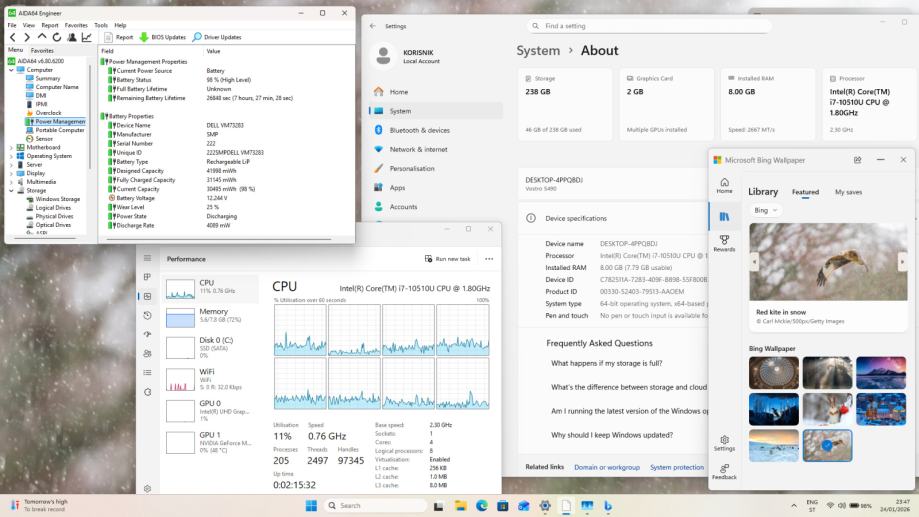The height and width of the screenshot is (517, 919).
Task: Select Sensor in AIDA64 tree
Action: point(44,139)
